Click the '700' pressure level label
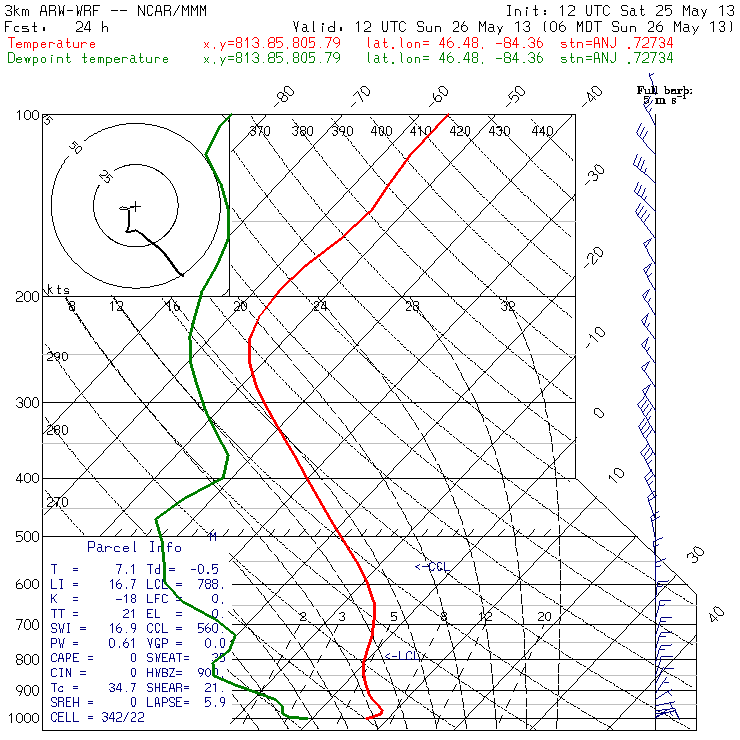The image size is (740, 740). tap(27, 625)
